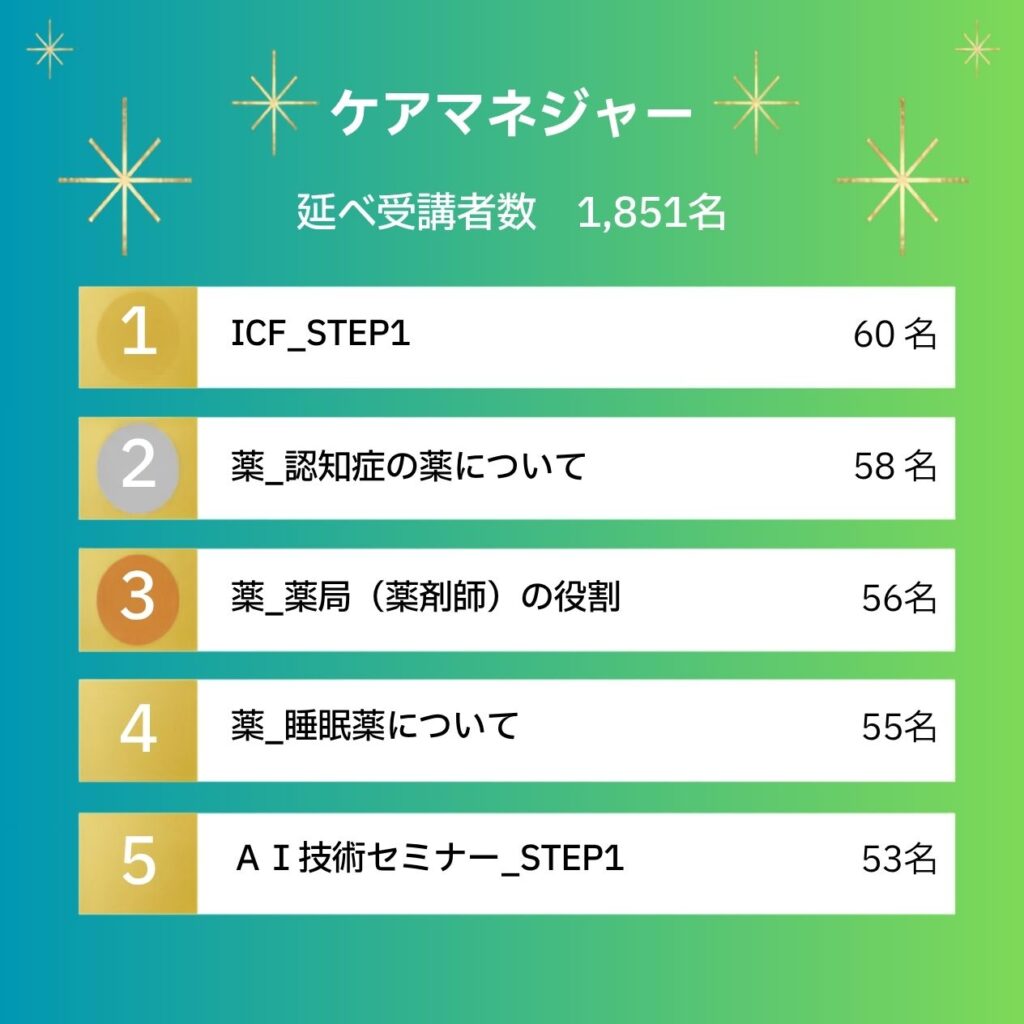The width and height of the screenshot is (1024, 1024).
Task: Open the 薬_睡眠薬について course entry
Action: pos(374,726)
